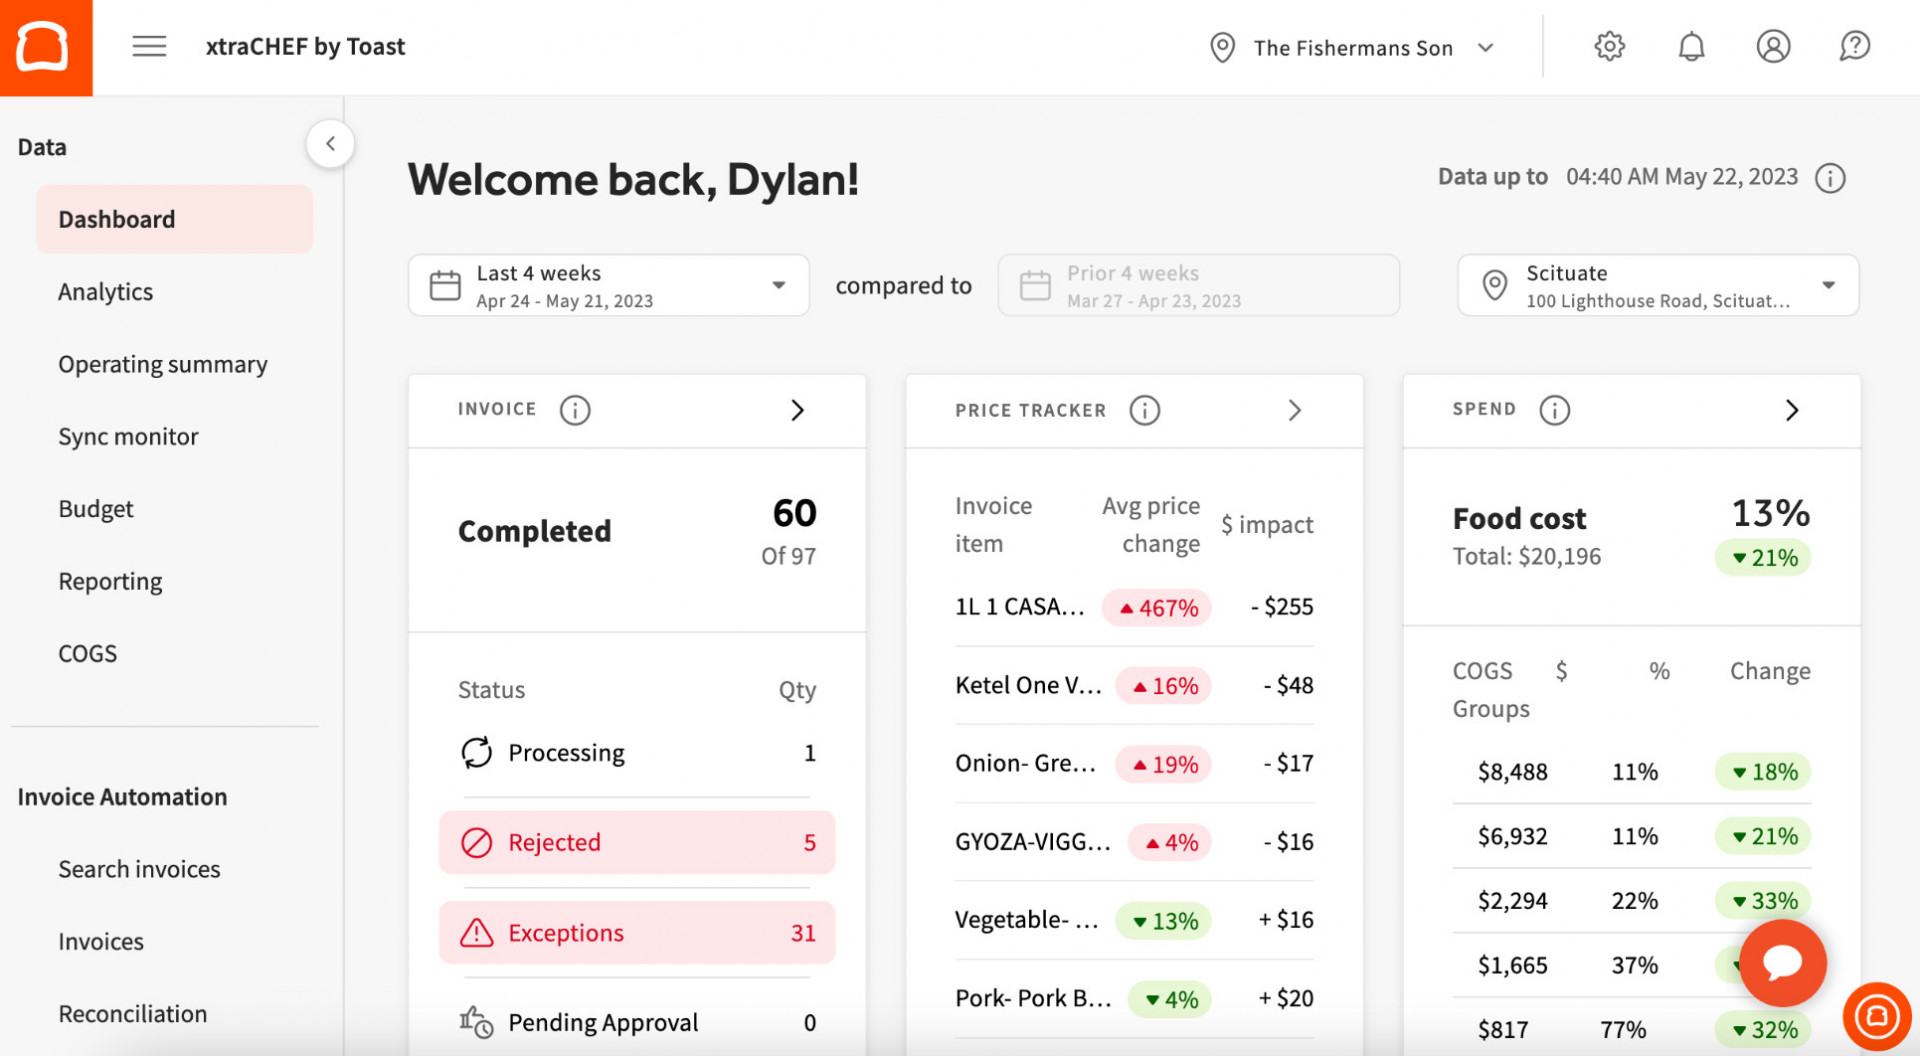Open the Scituate location dropdown
The height and width of the screenshot is (1056, 1920).
[1658, 286]
